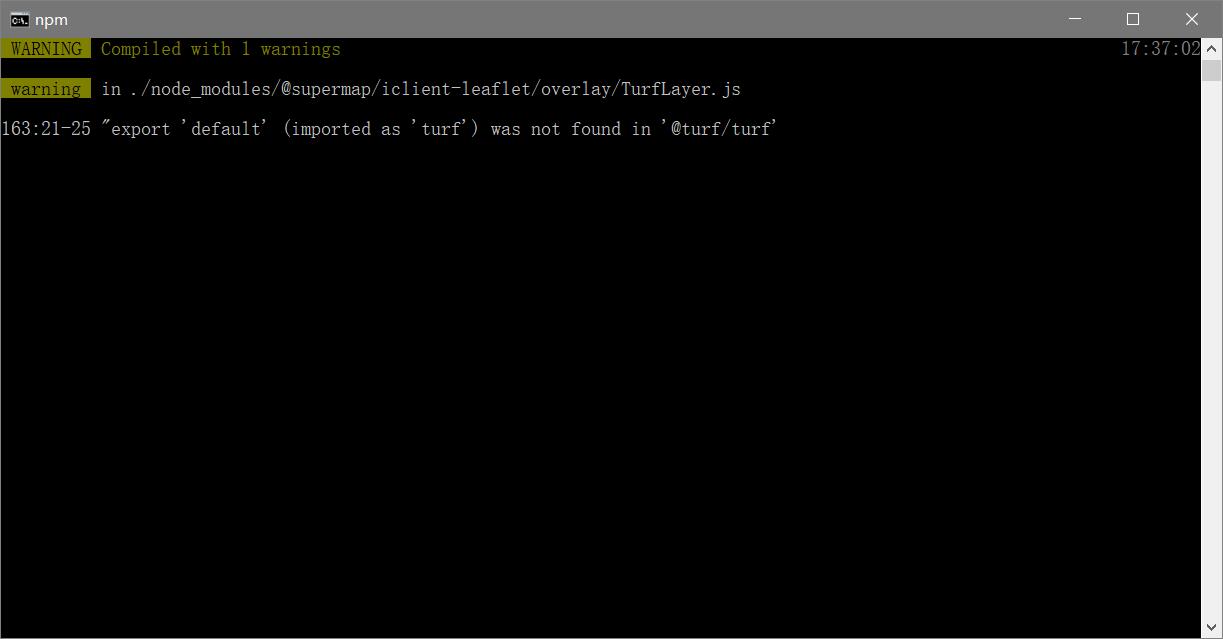
Task: Close the npm terminal window
Action: pos(1192,19)
